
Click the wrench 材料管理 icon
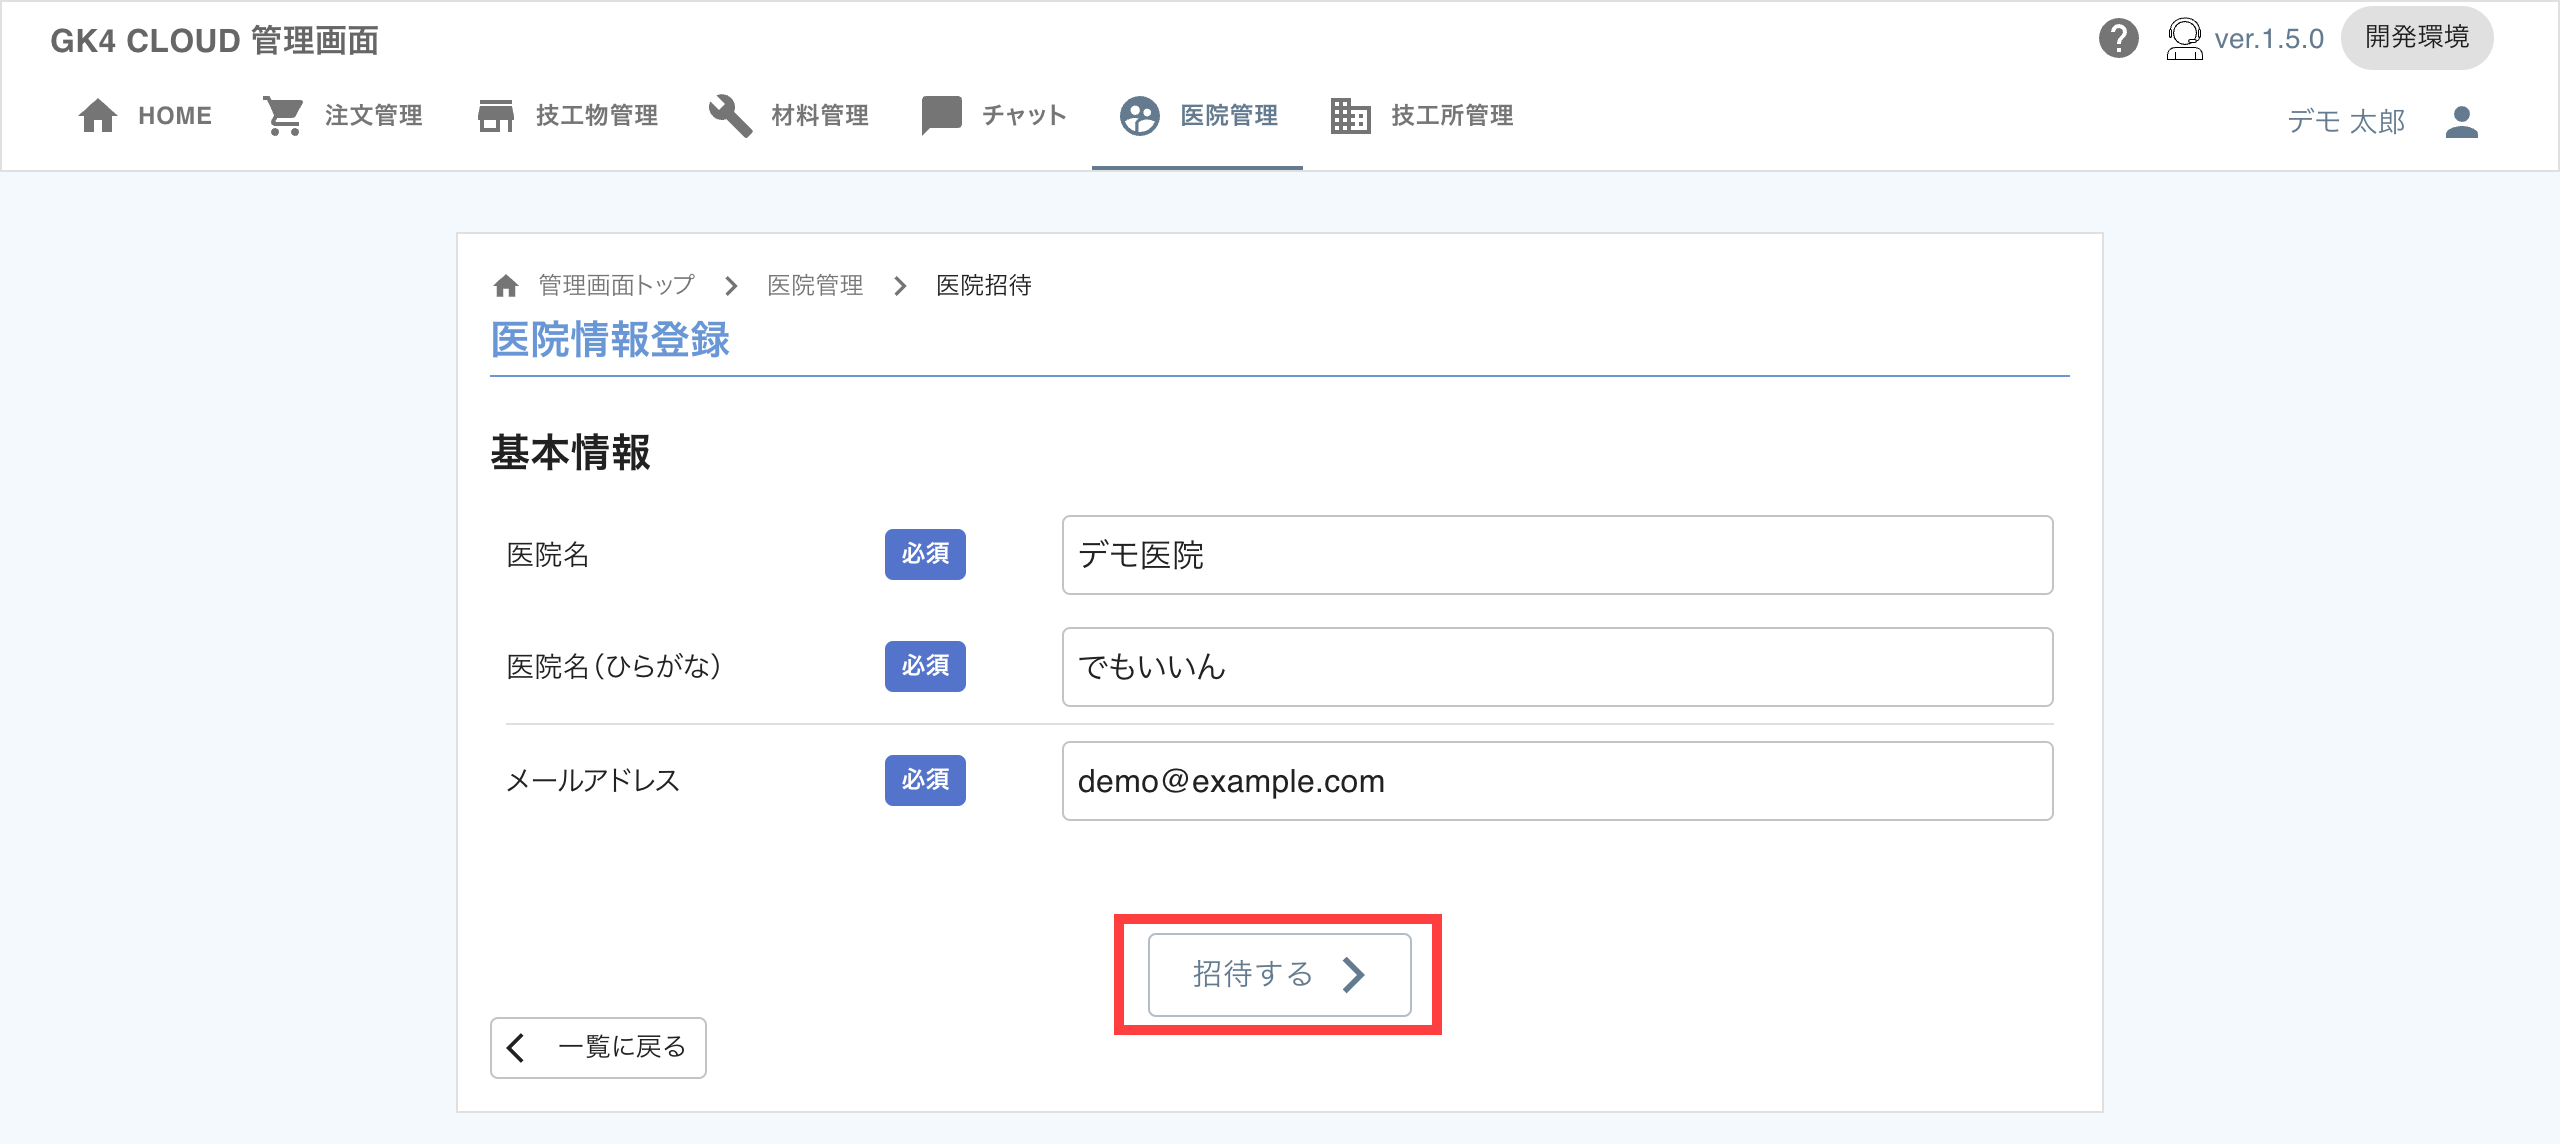730,116
